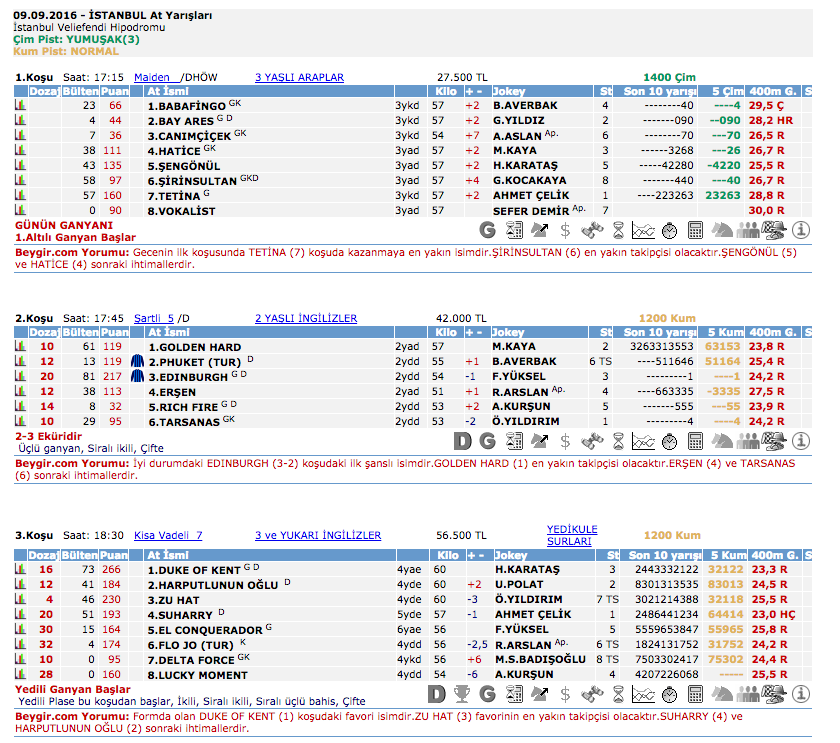
Task: Click the Puan column header in race 3
Action: click(x=114, y=555)
